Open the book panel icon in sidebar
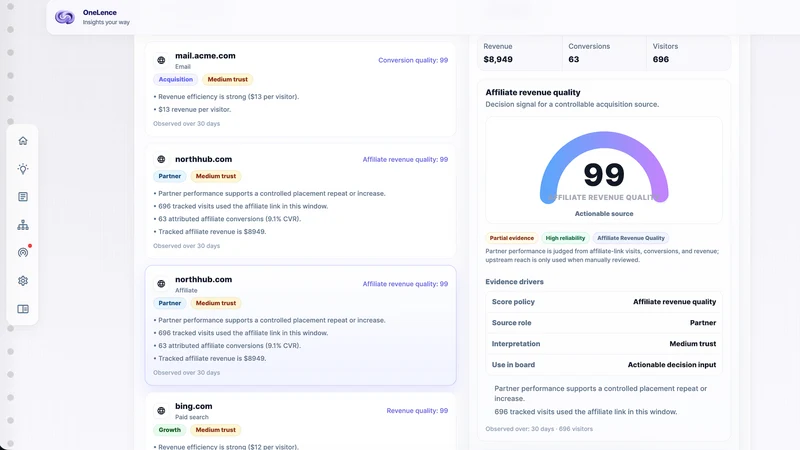This screenshot has height=450, width=800. (23, 309)
